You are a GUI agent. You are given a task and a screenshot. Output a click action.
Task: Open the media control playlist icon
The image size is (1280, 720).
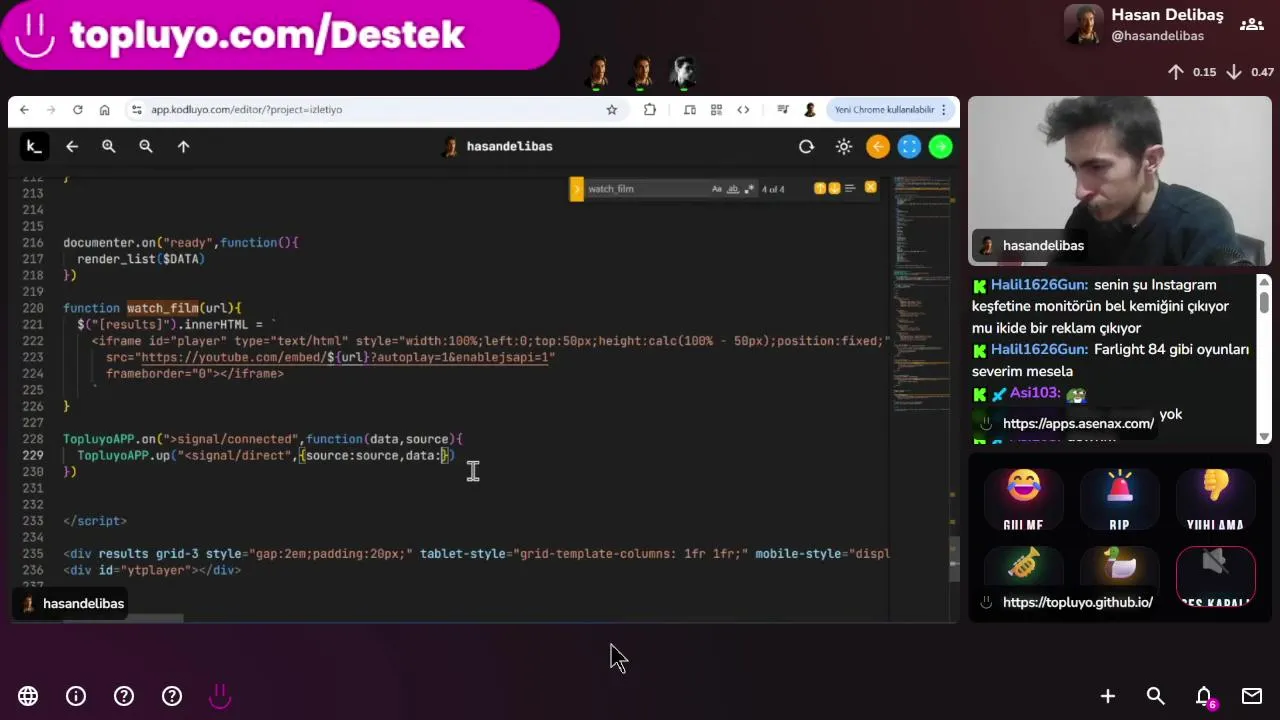pyautogui.click(x=783, y=110)
